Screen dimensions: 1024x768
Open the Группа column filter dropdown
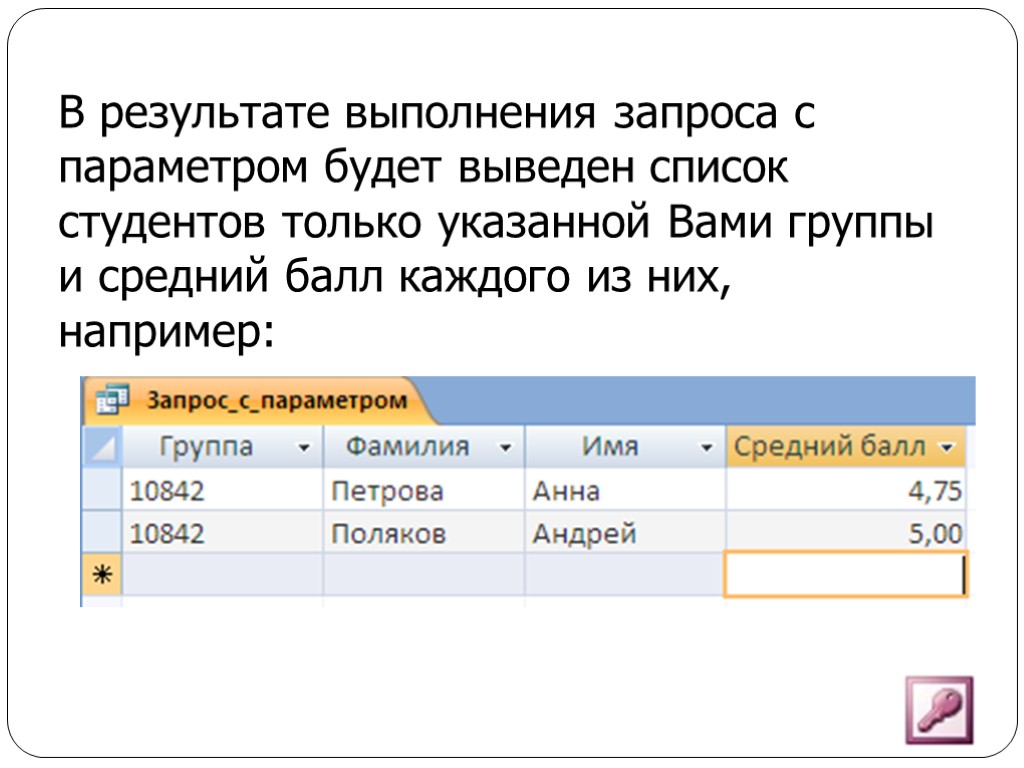(x=304, y=448)
